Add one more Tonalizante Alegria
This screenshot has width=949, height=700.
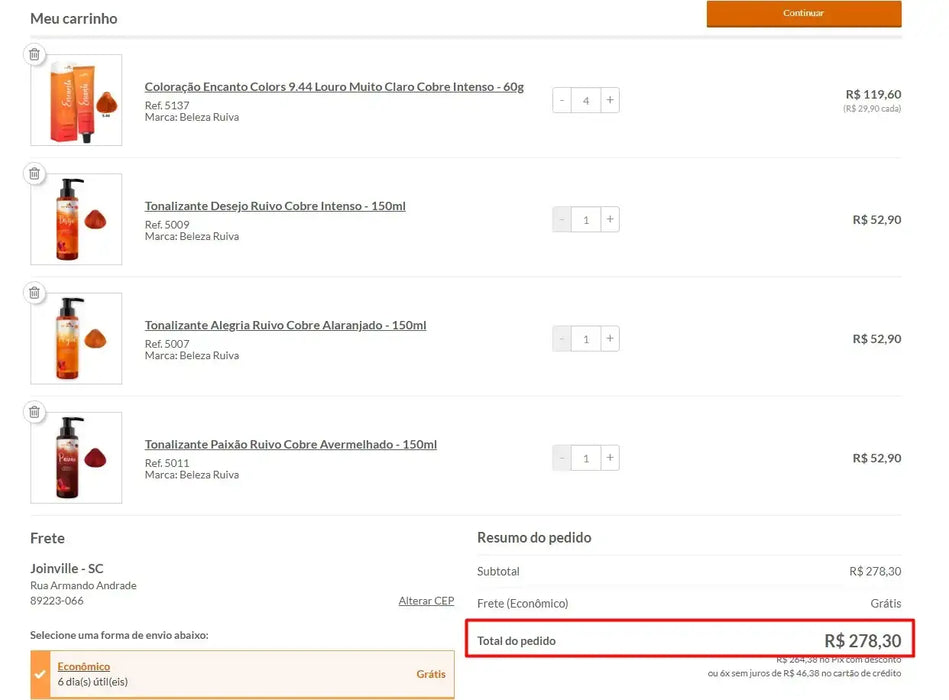[x=610, y=338]
